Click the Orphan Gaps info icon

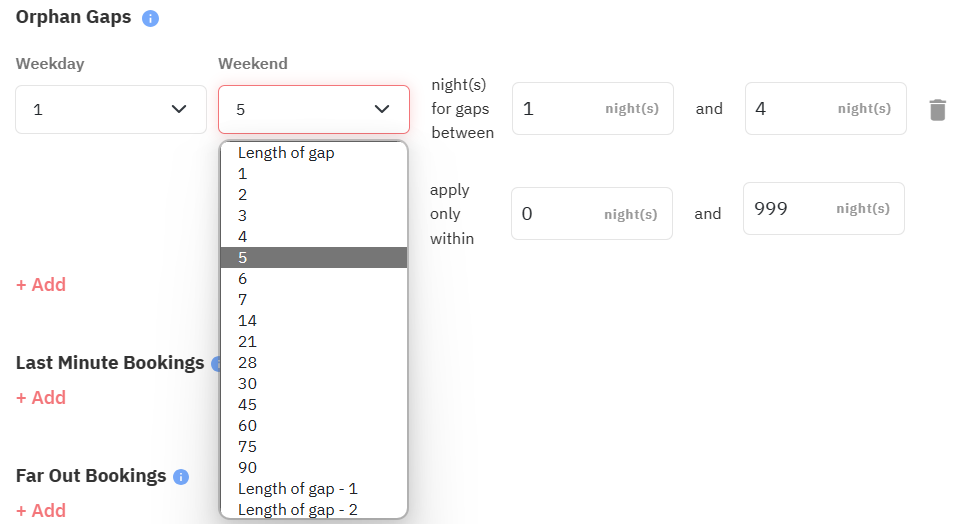coord(150,19)
